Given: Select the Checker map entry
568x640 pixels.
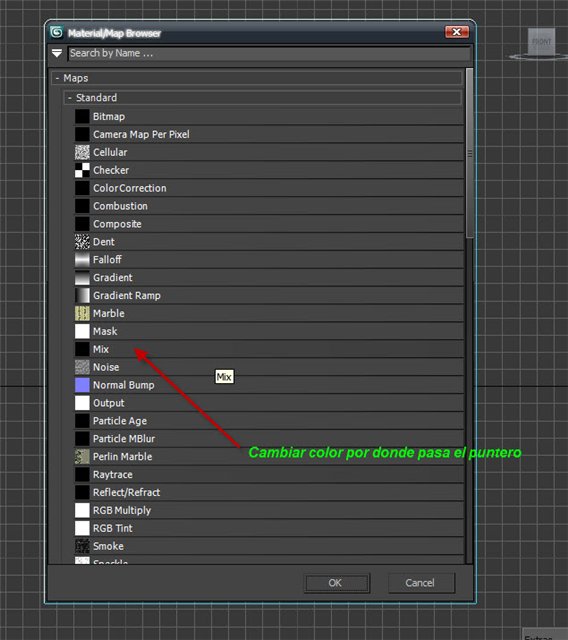Looking at the screenshot, I should (x=269, y=170).
